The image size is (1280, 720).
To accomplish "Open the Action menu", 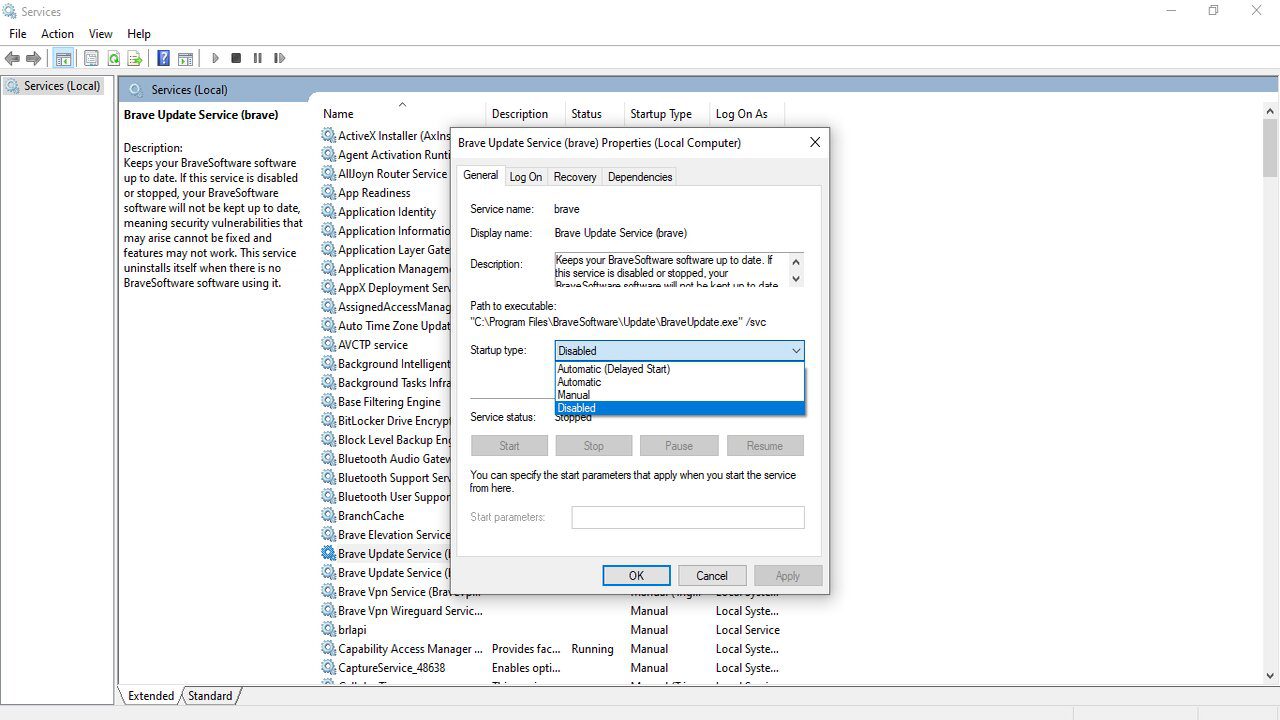I will tap(57, 34).
